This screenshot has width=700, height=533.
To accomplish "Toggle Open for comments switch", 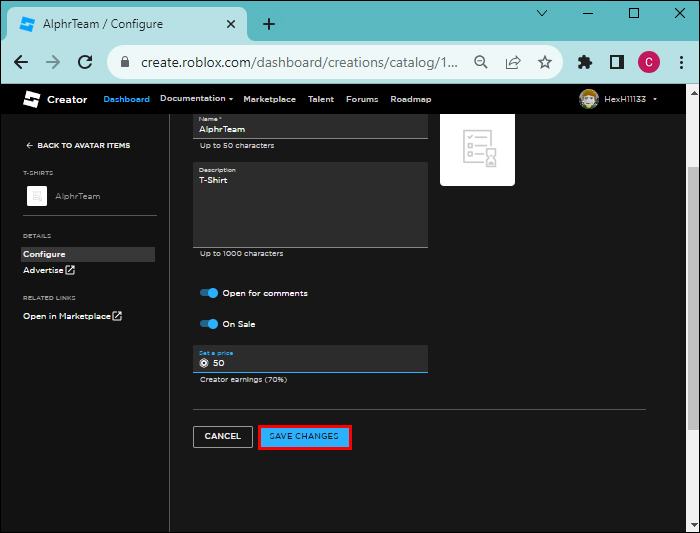I will tap(209, 293).
